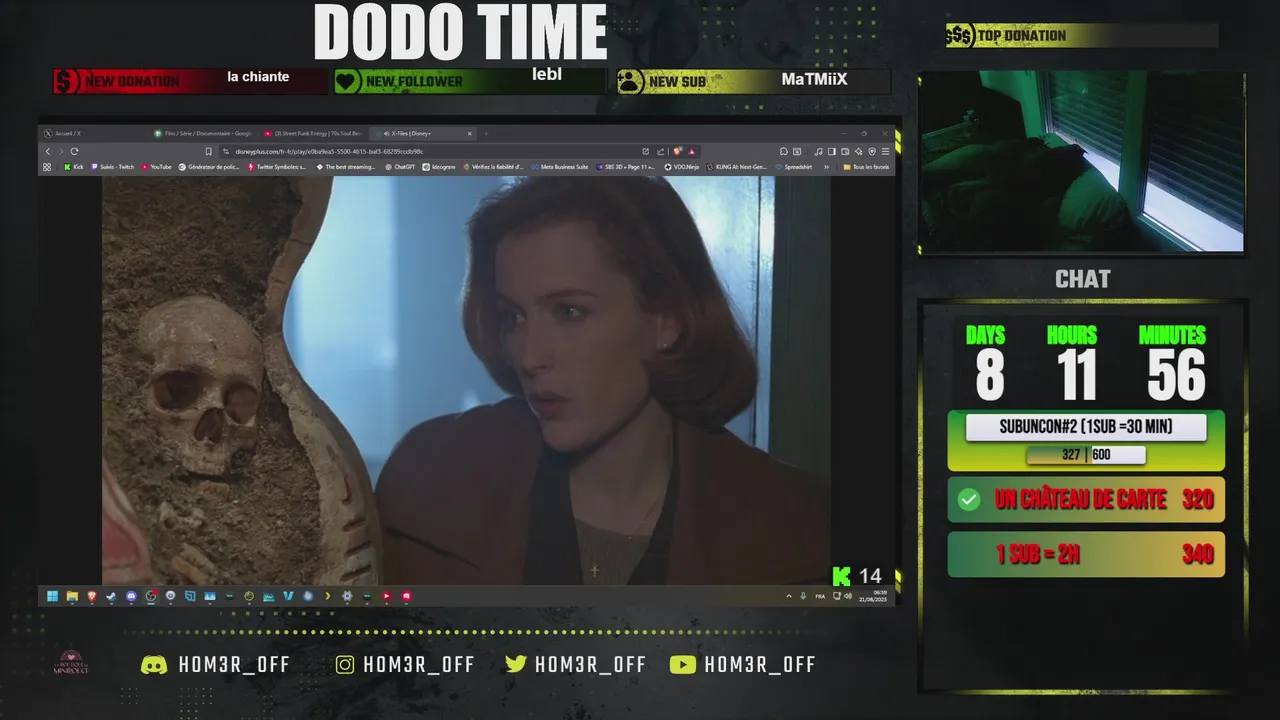The height and width of the screenshot is (720, 1280).
Task: Open the Windows Start menu
Action: (x=53, y=596)
